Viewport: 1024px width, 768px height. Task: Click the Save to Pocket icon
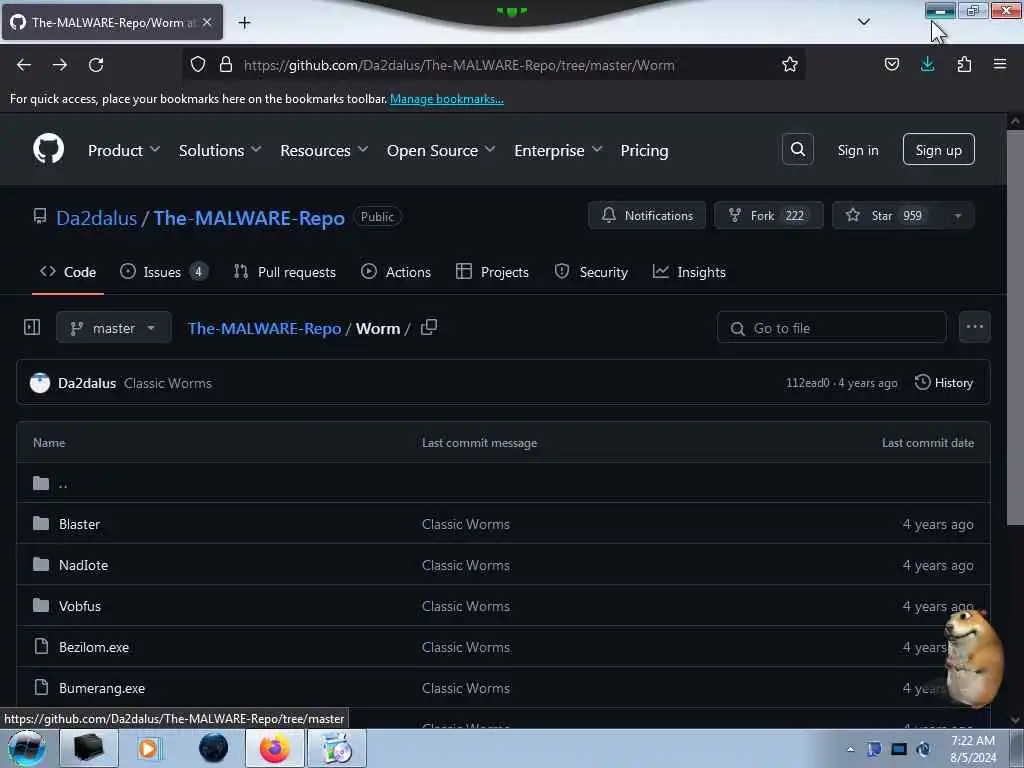click(891, 64)
